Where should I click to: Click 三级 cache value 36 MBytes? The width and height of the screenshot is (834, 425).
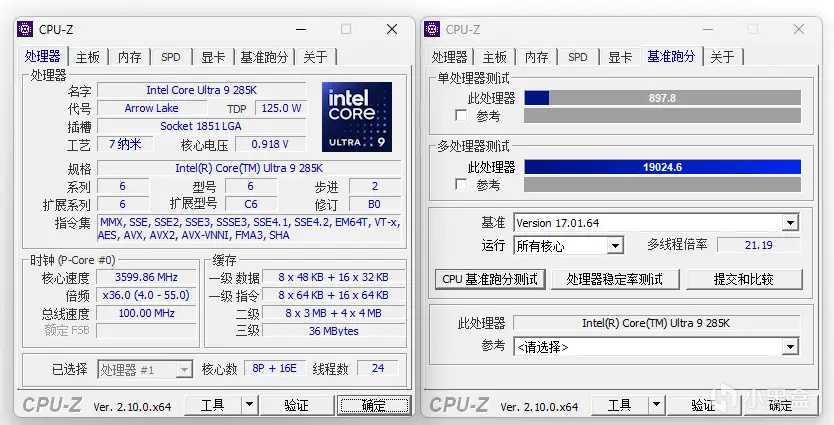(x=333, y=331)
